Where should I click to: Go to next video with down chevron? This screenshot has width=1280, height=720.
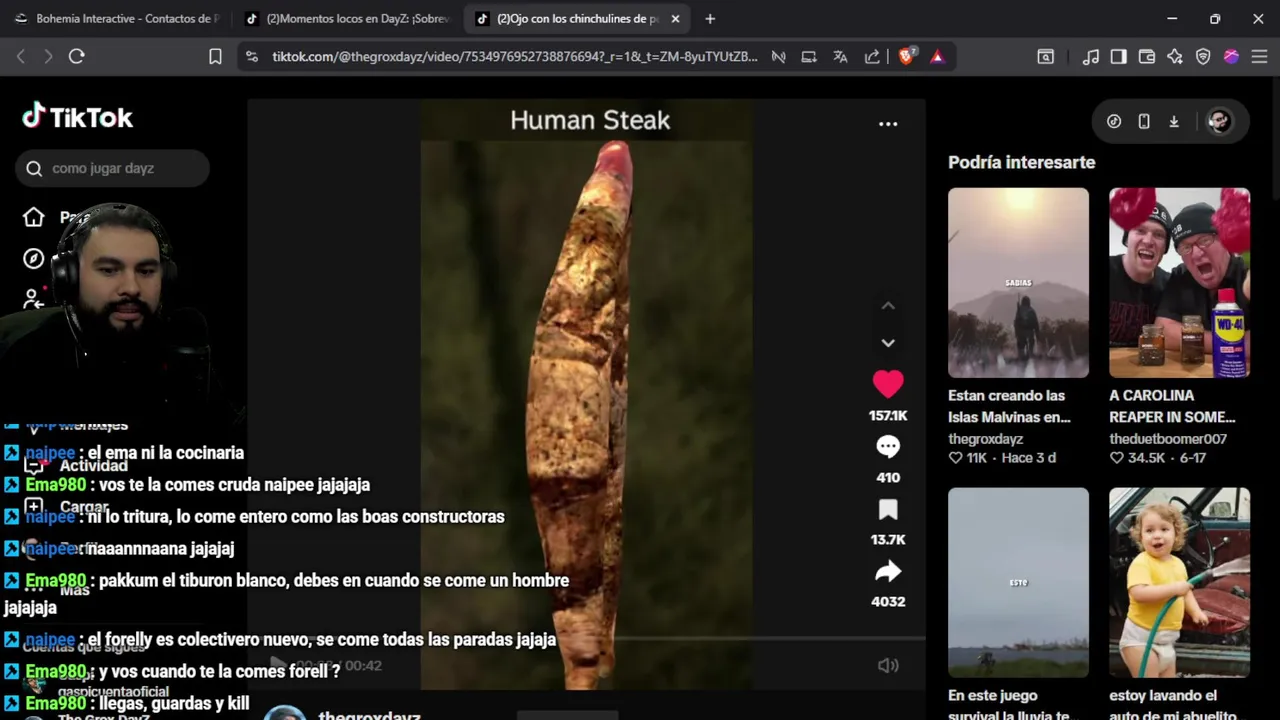pos(888,342)
